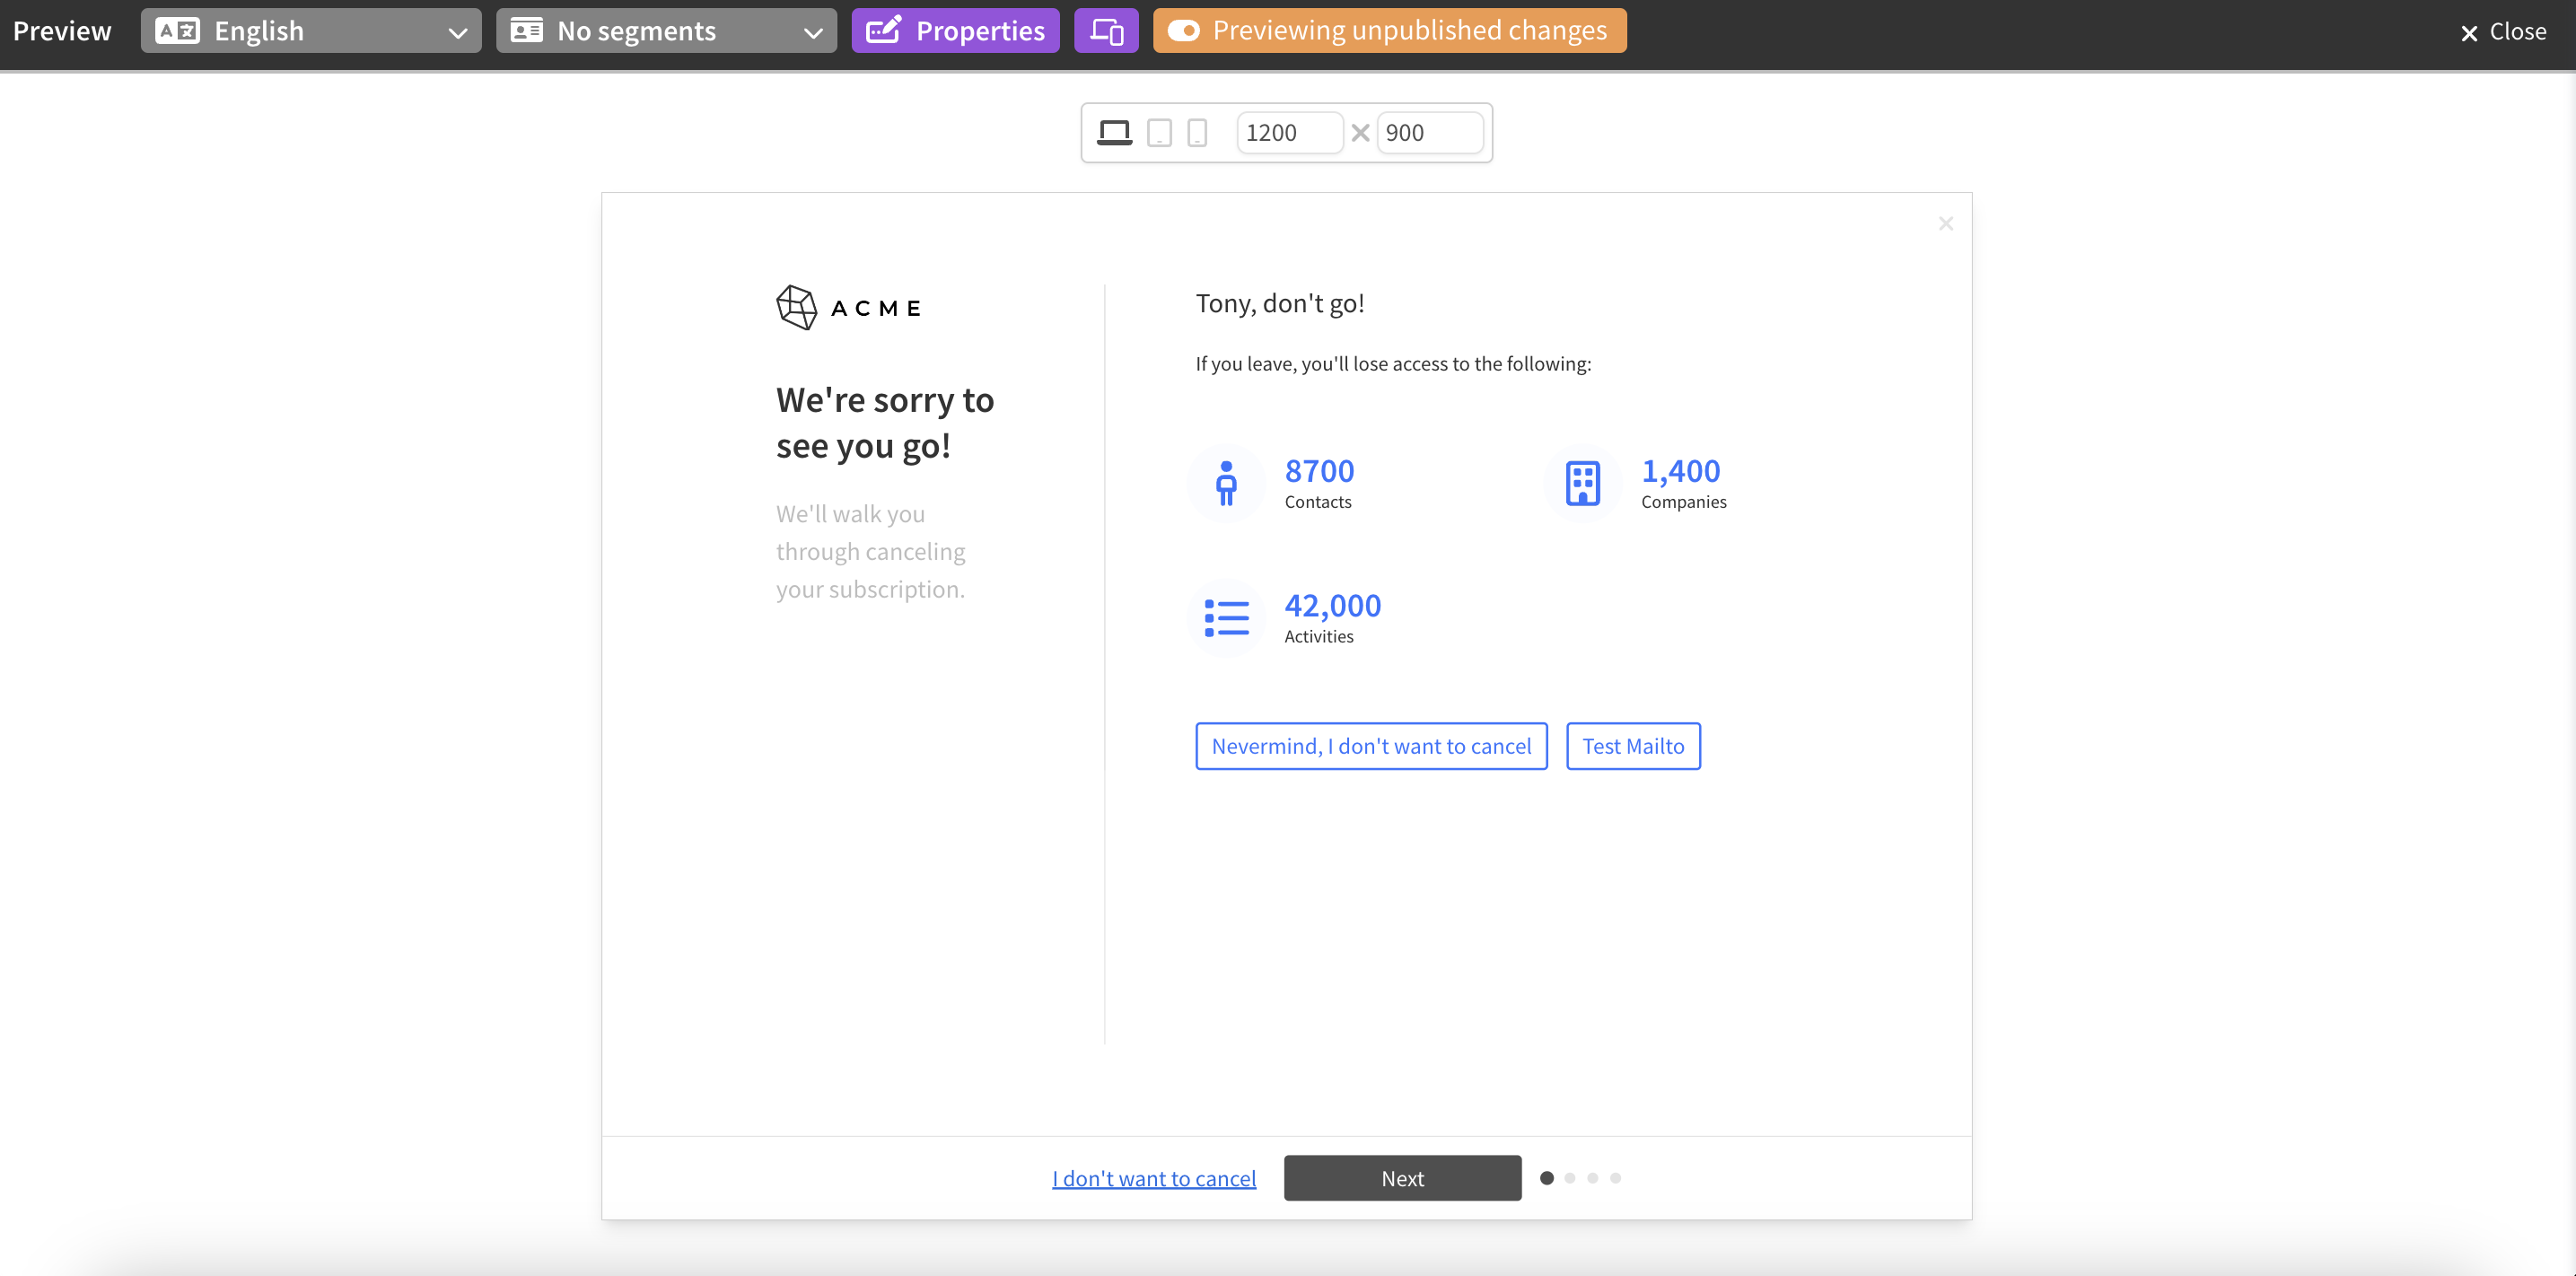The image size is (2576, 1276).
Task: Edit the 1200 width input field
Action: coord(1288,132)
